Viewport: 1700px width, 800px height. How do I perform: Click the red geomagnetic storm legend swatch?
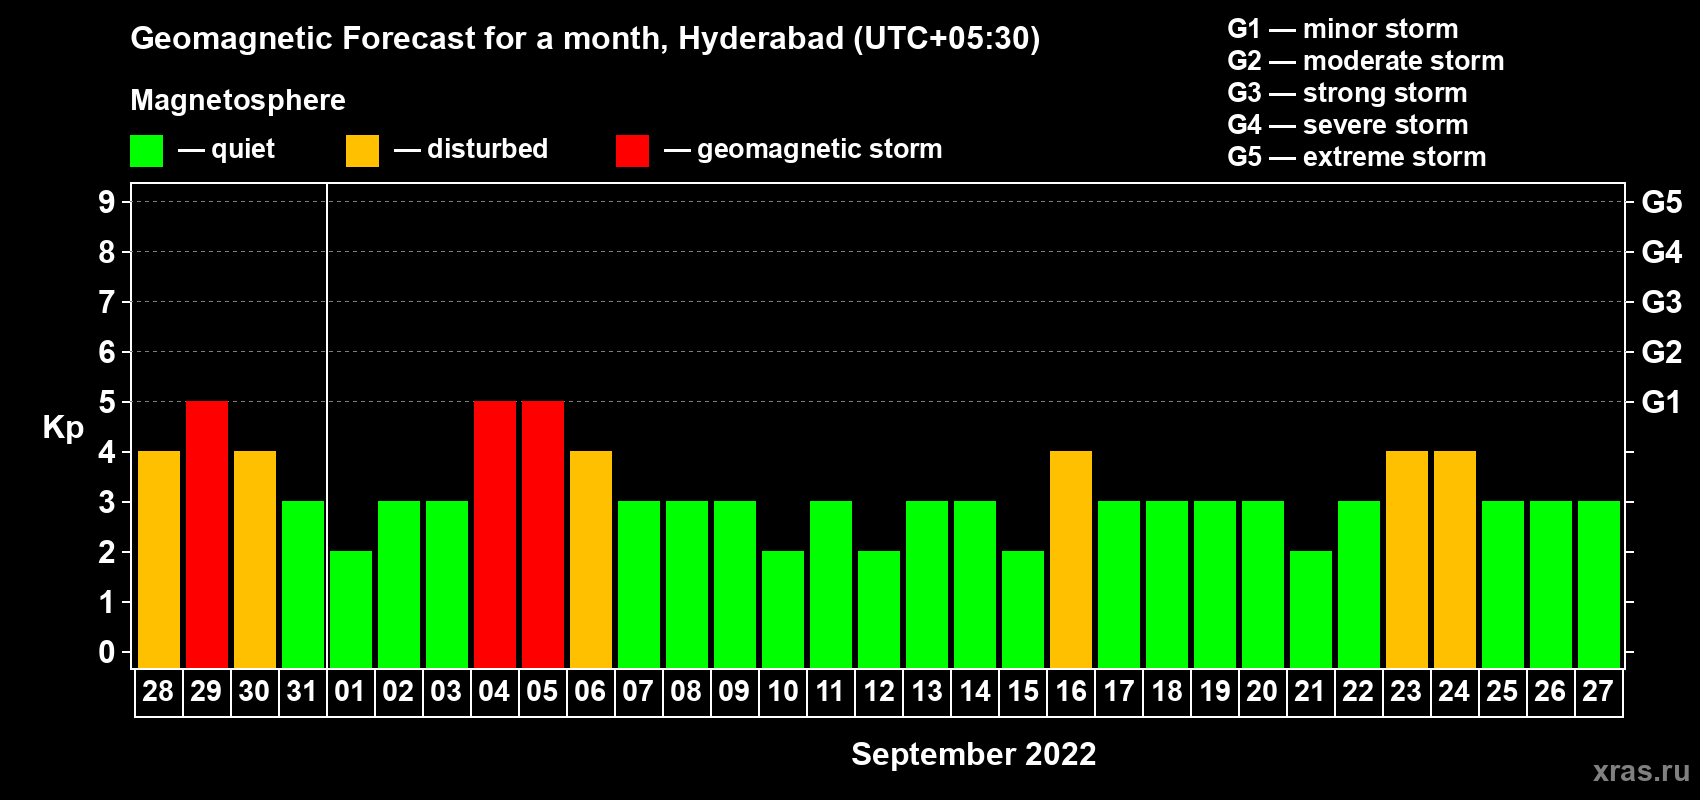pyautogui.click(x=632, y=151)
